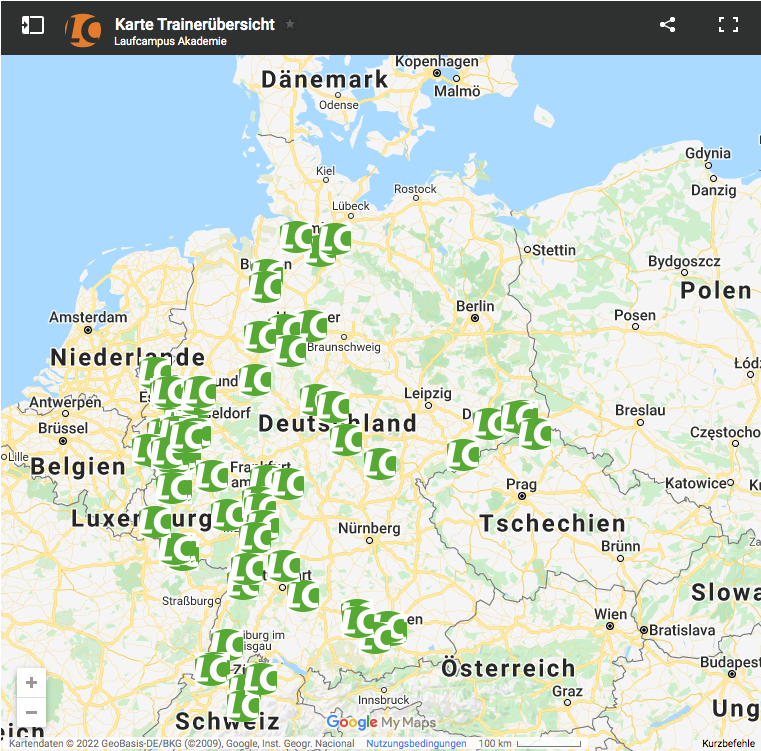This screenshot has width=761, height=751.
Task: Select isolated LC marker south of Leipzig
Action: click(x=380, y=464)
